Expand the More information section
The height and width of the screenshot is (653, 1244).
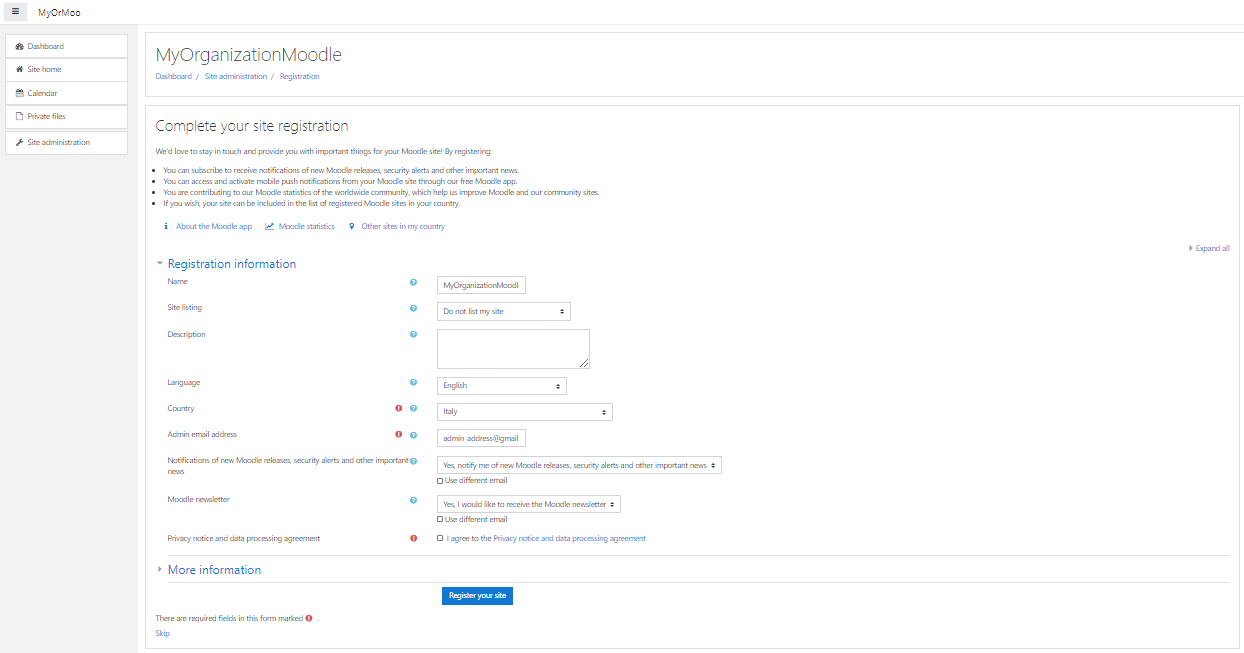(x=213, y=569)
